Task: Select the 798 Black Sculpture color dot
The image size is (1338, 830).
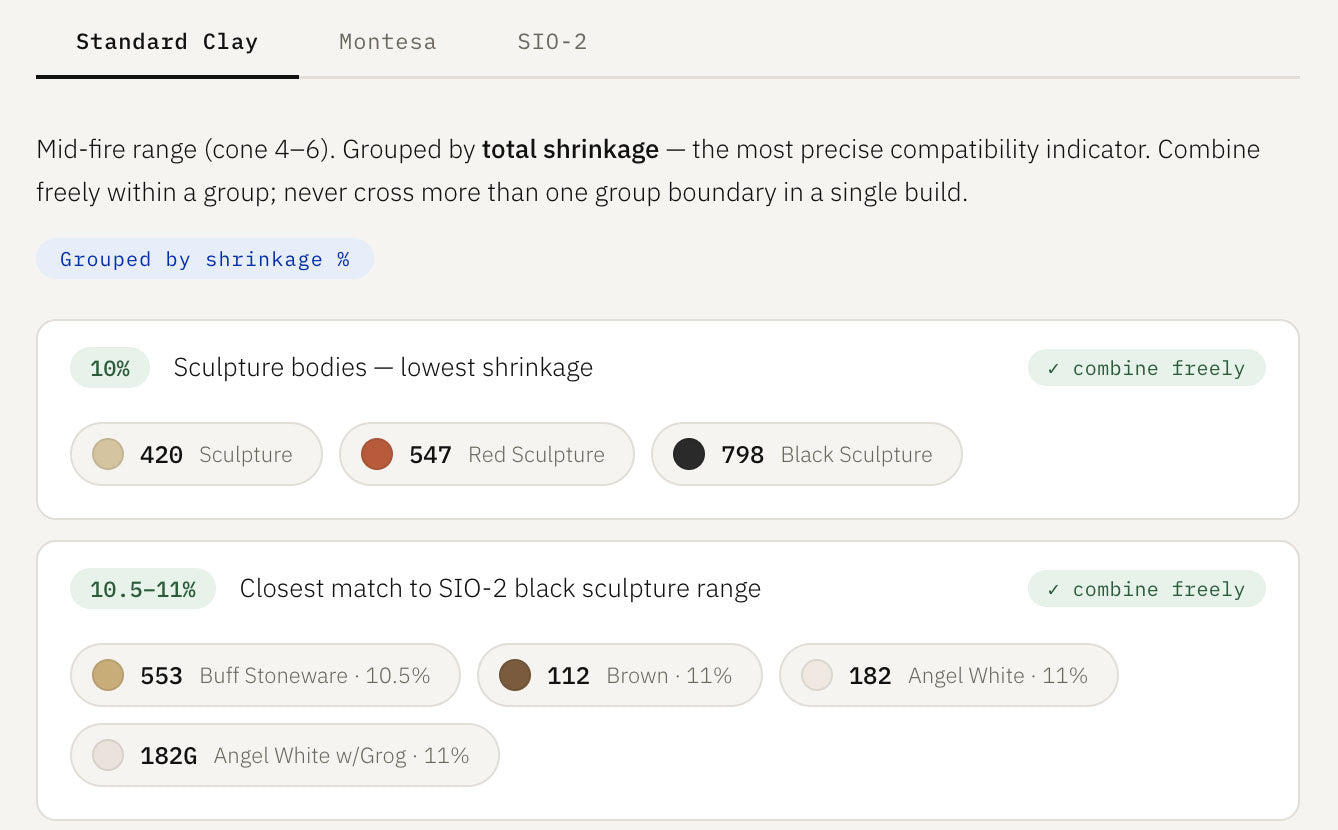Action: coord(688,454)
